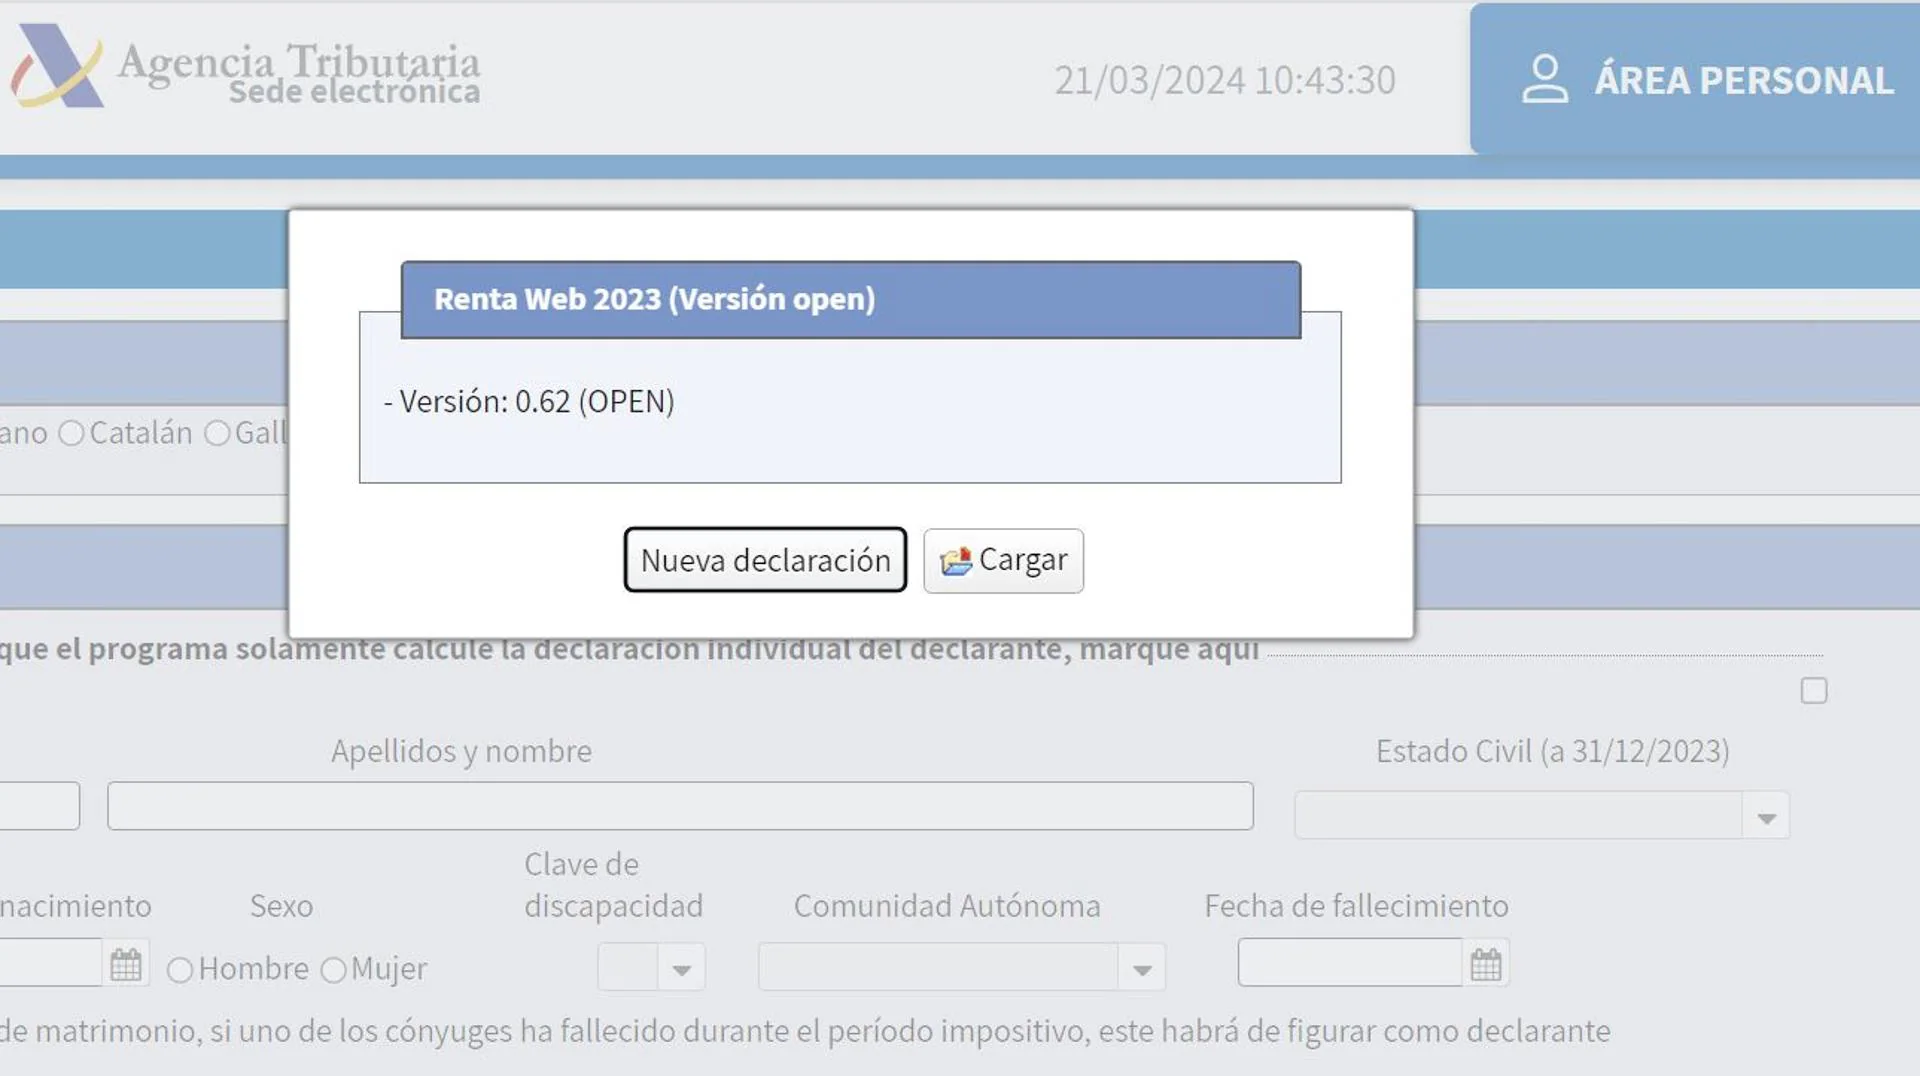Select the Catalán language option

(x=71, y=433)
